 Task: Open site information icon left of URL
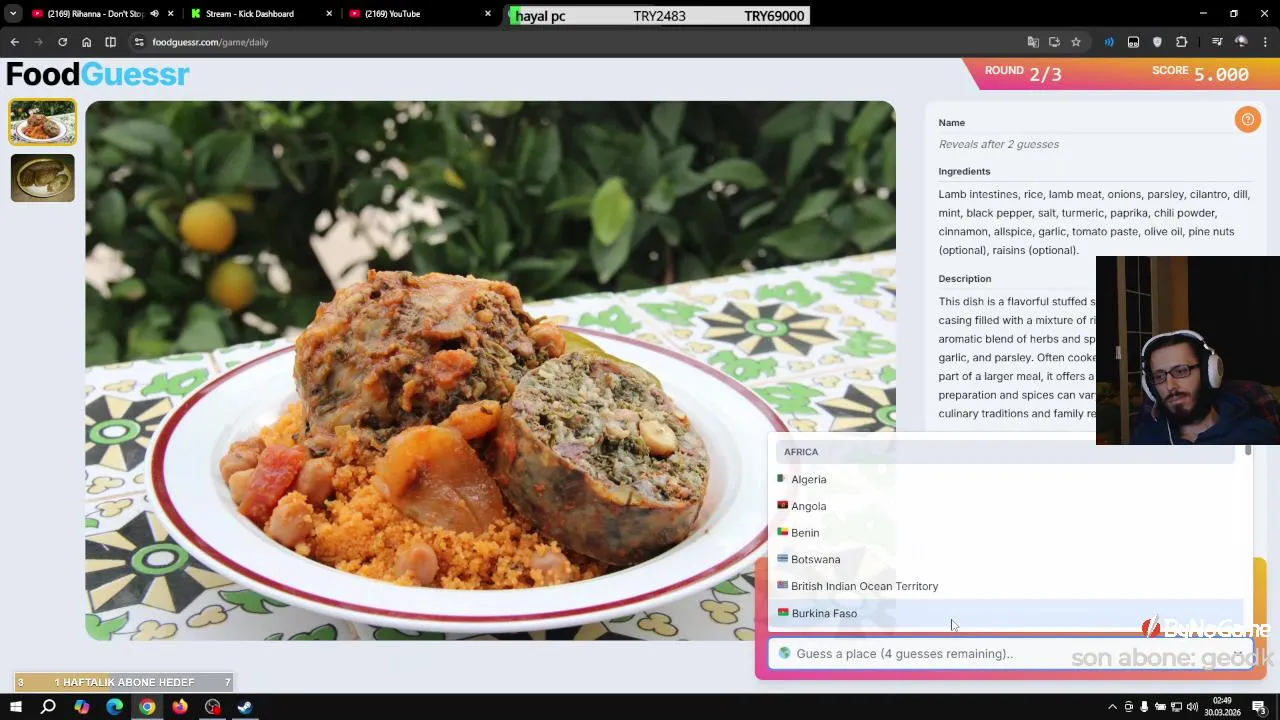pyautogui.click(x=139, y=42)
